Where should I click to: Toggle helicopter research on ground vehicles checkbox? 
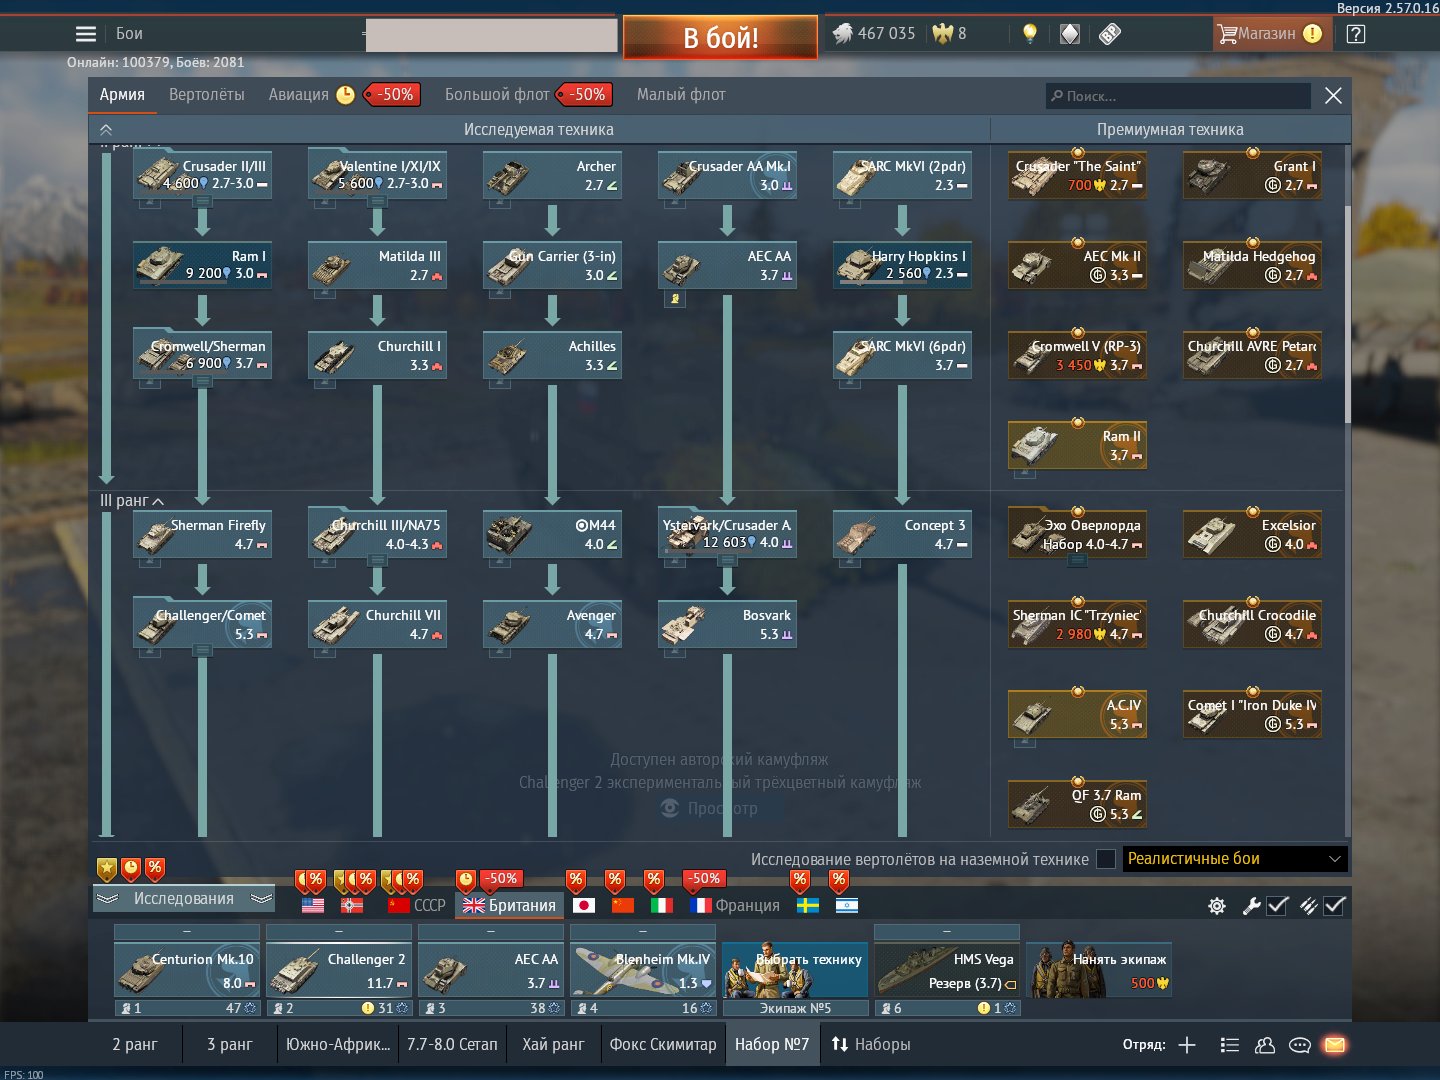1106,859
